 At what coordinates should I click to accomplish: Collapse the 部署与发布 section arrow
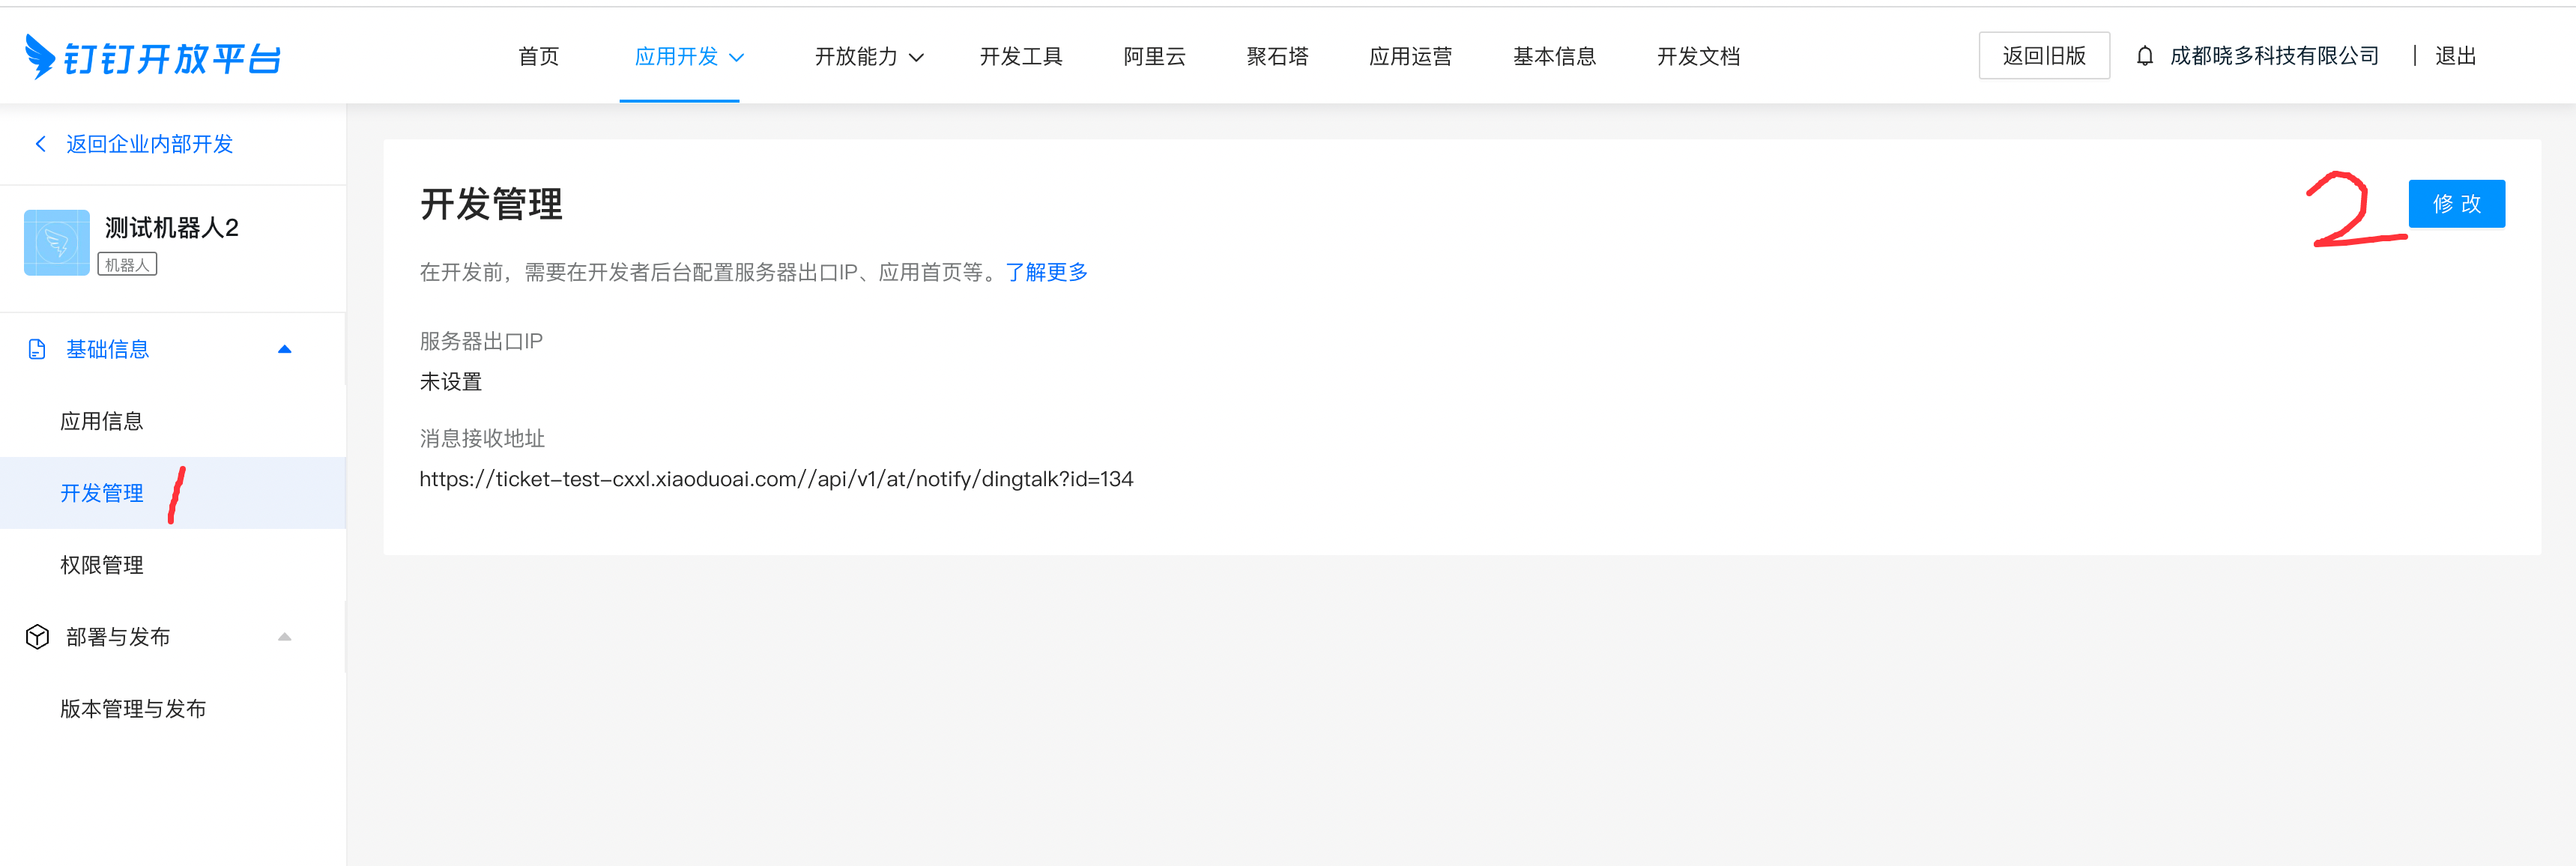(284, 637)
